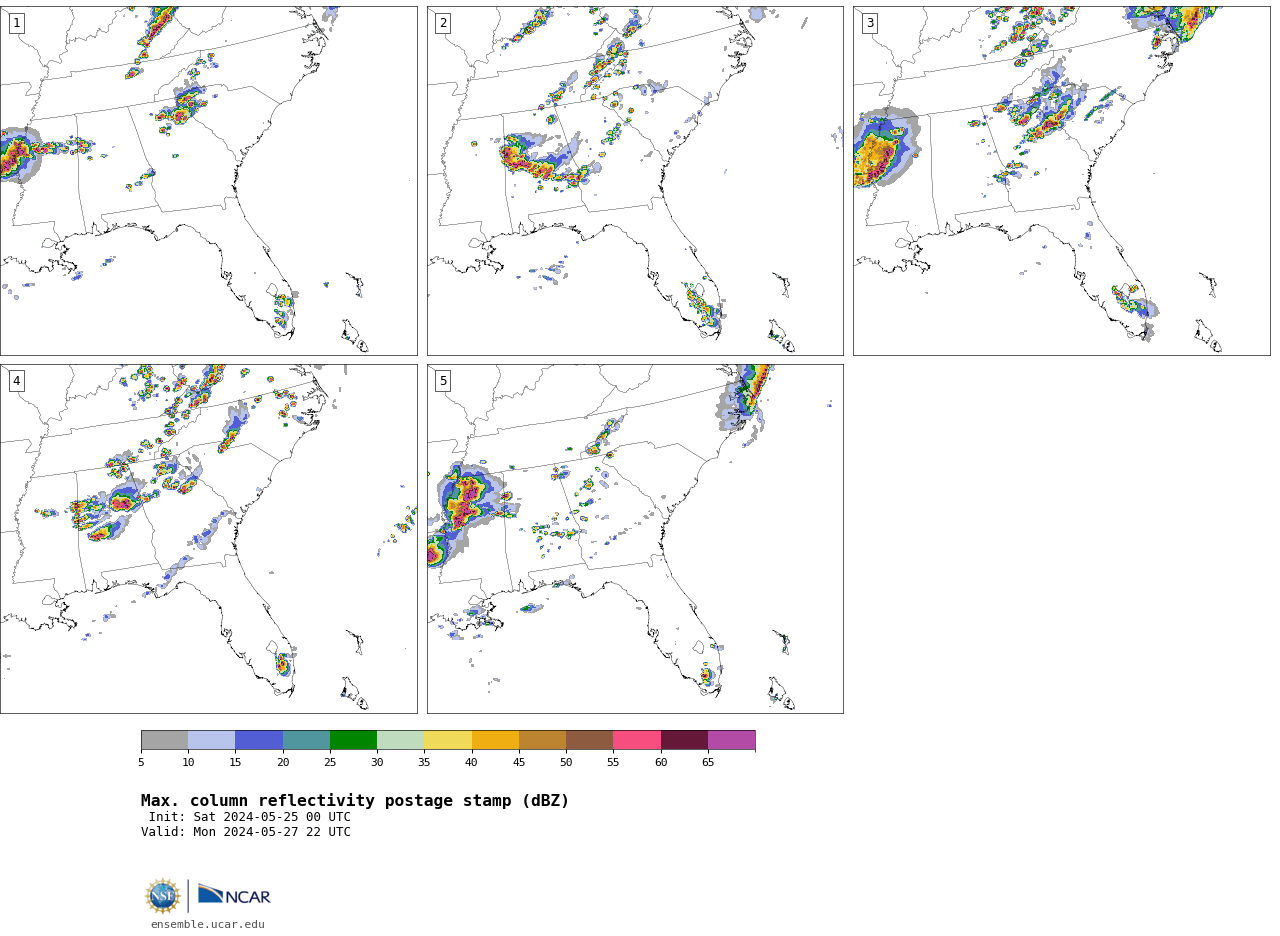Click the Valid: Mon 2024-05-27 22 UTC text
Screen dimensions: 1280x936
click(x=246, y=832)
